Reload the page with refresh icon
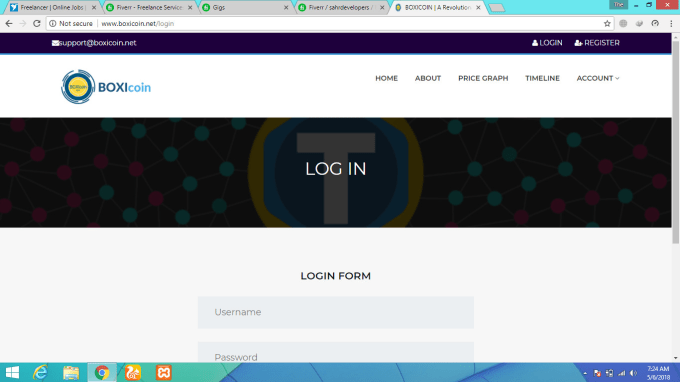Screen dimensions: 680x382 click(x=37, y=23)
